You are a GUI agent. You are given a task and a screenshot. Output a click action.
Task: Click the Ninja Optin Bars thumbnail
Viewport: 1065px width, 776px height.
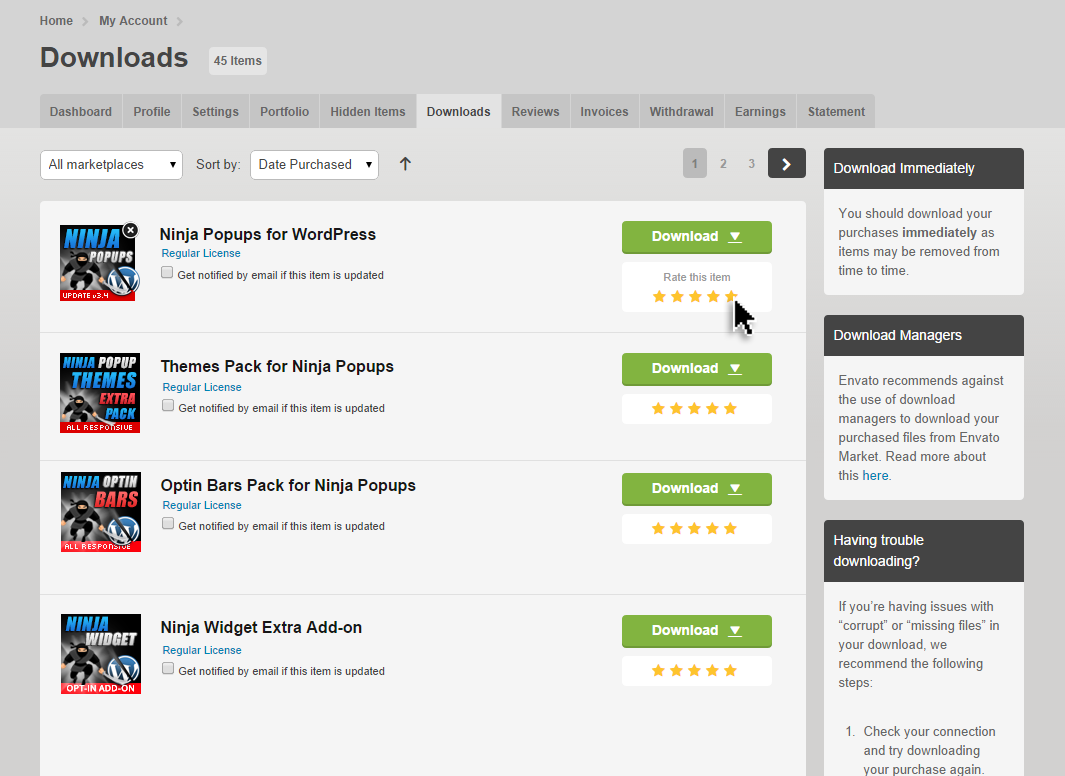(100, 512)
